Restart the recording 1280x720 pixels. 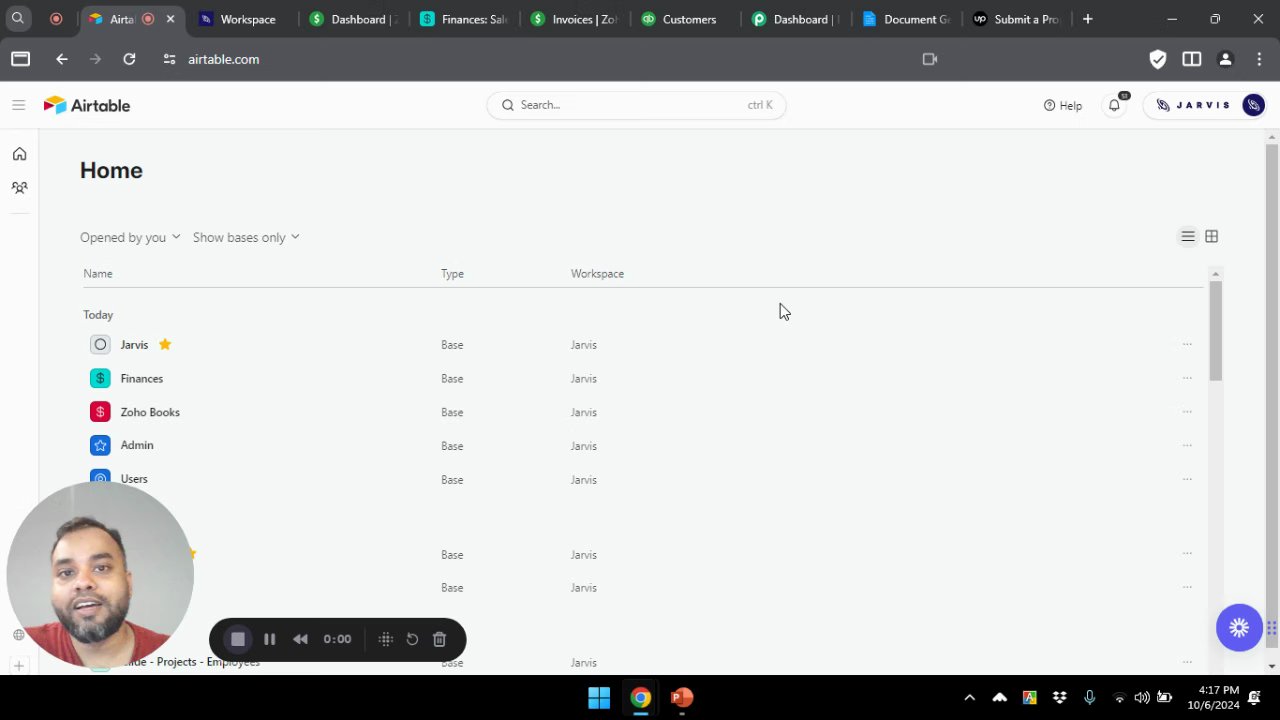[412, 639]
